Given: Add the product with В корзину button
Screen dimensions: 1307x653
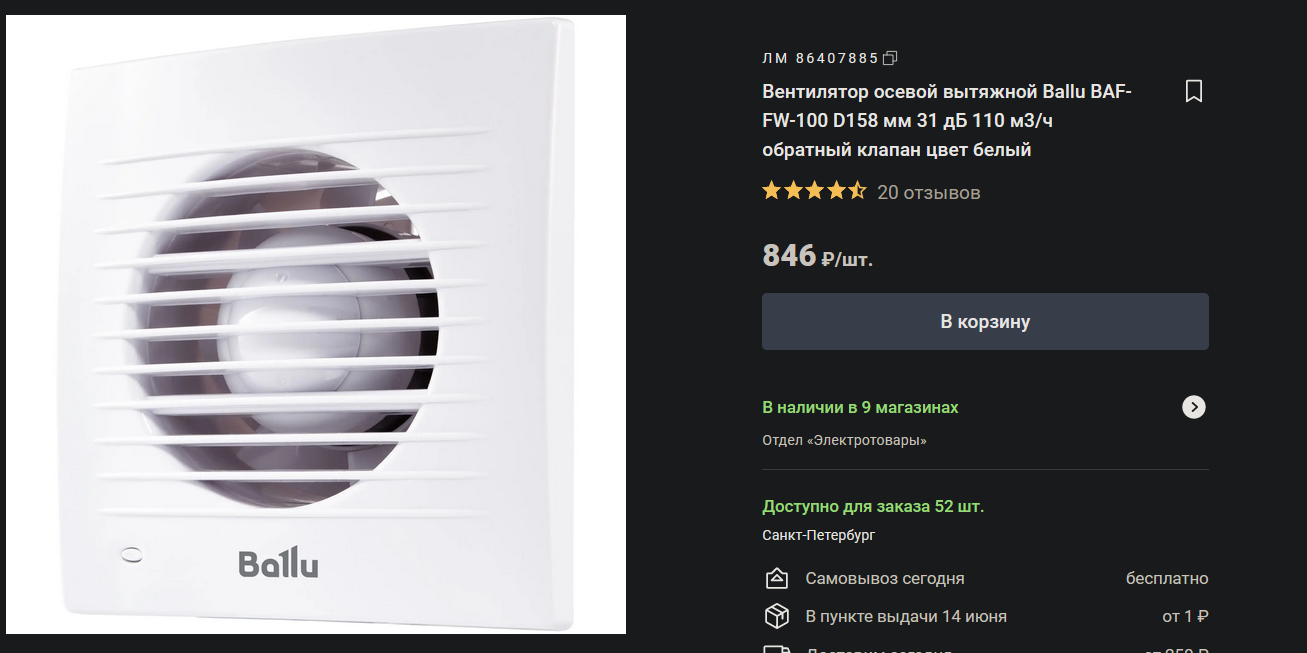Looking at the screenshot, I should pyautogui.click(x=985, y=321).
